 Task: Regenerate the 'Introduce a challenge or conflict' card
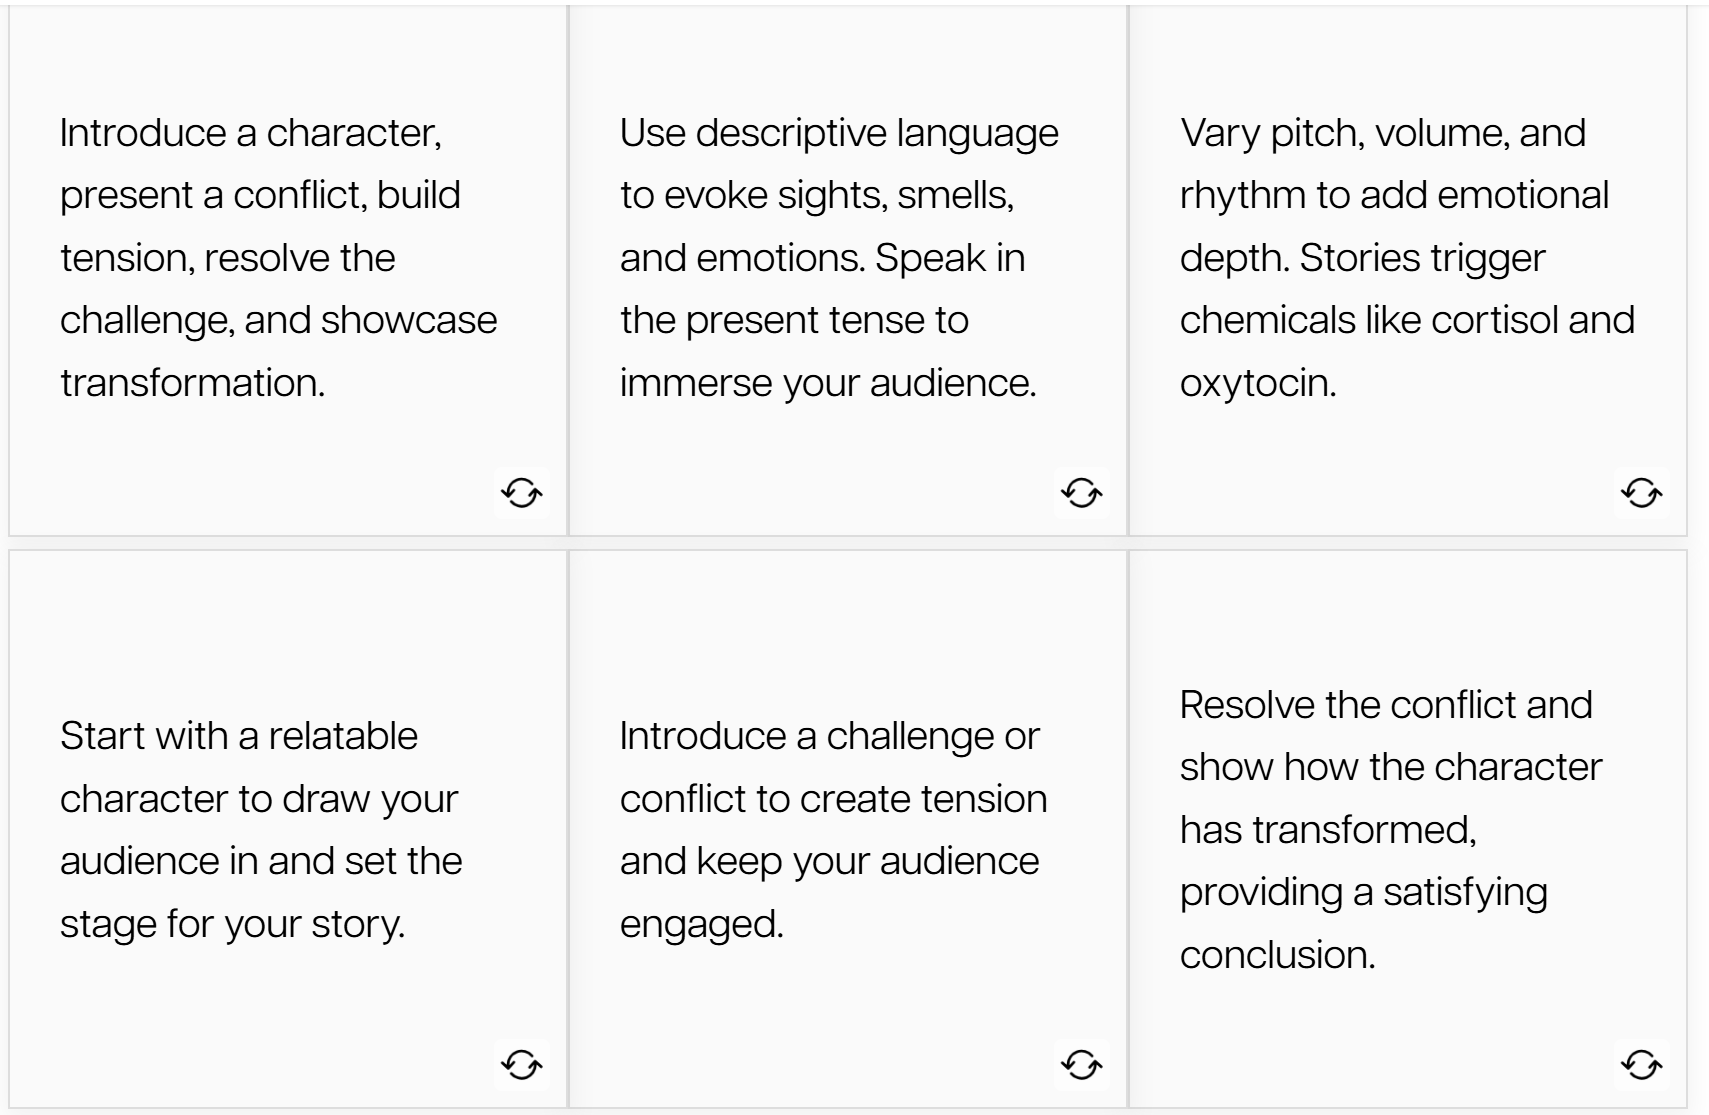pos(1081,1064)
